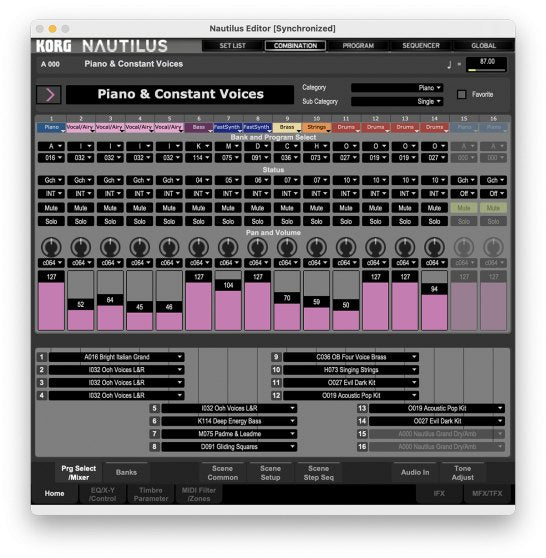Click the volume fader of timbre 11 at 50
The width and height of the screenshot is (546, 558).
(346, 301)
